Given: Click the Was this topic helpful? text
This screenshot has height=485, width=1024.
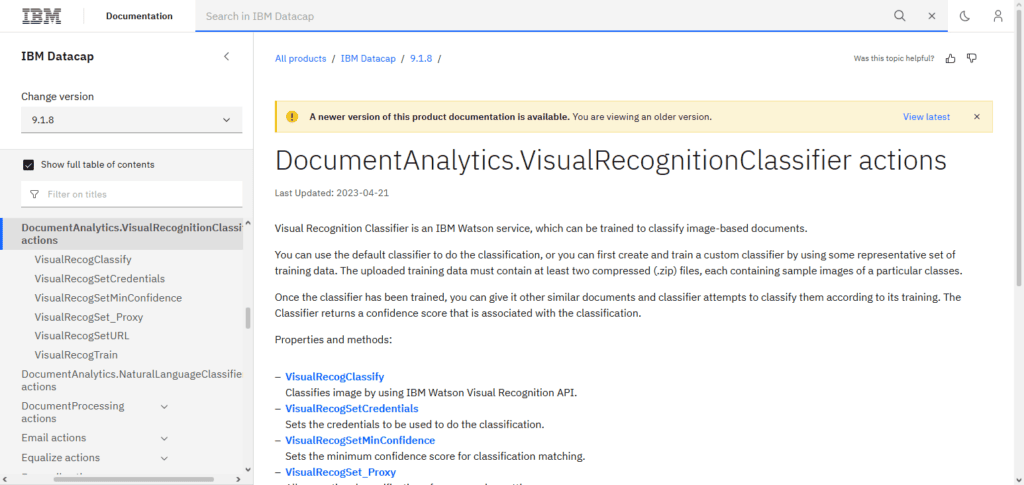Looking at the screenshot, I should point(894,59).
